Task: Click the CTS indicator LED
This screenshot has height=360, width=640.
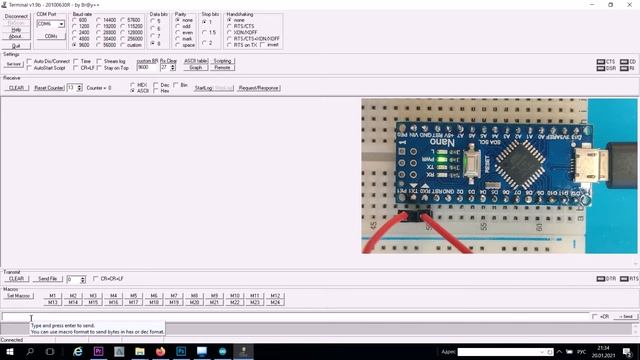Action: [600, 62]
